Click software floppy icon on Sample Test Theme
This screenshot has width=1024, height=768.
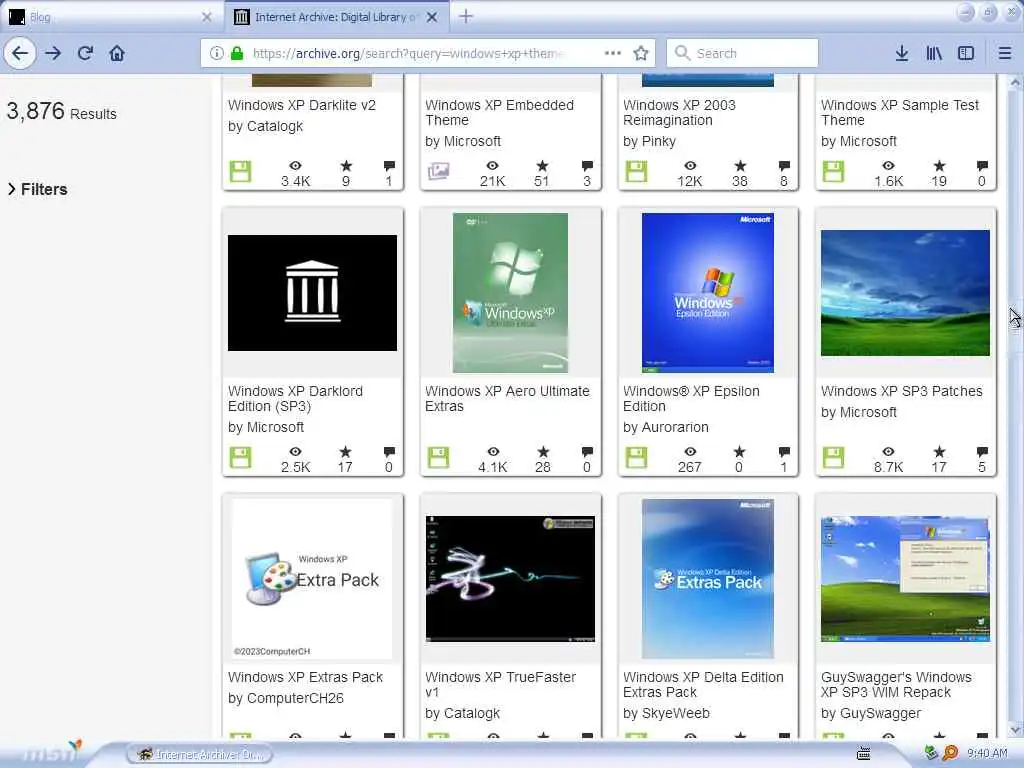pyautogui.click(x=833, y=171)
